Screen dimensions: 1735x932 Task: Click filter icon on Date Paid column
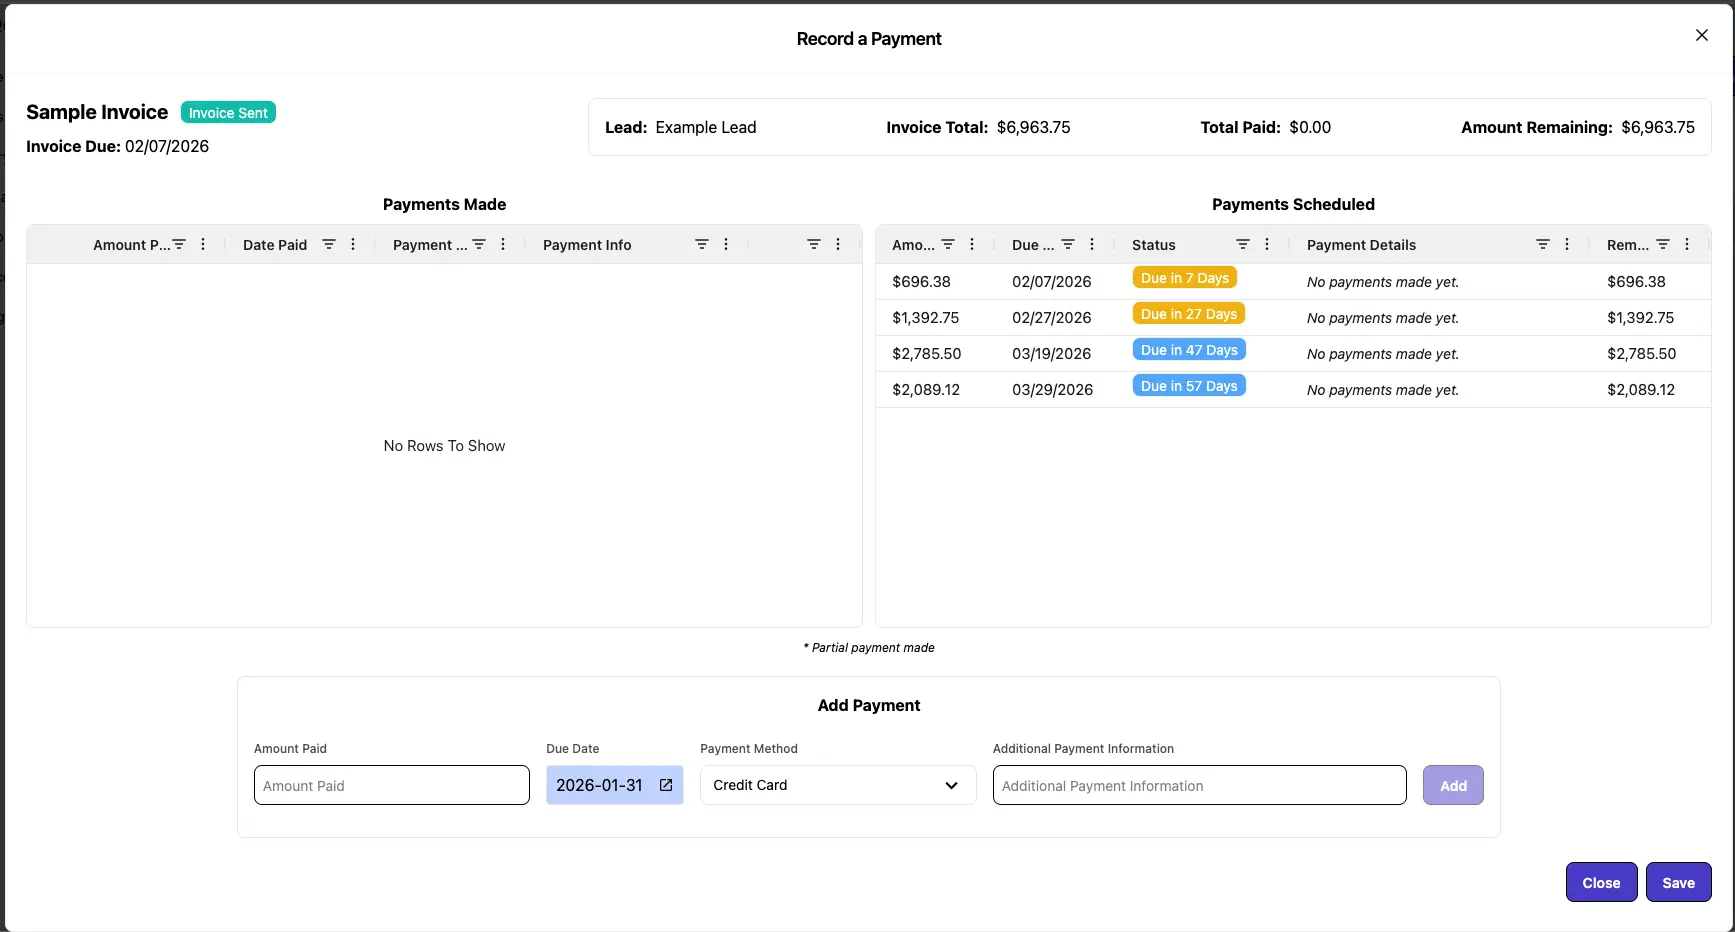coord(328,245)
